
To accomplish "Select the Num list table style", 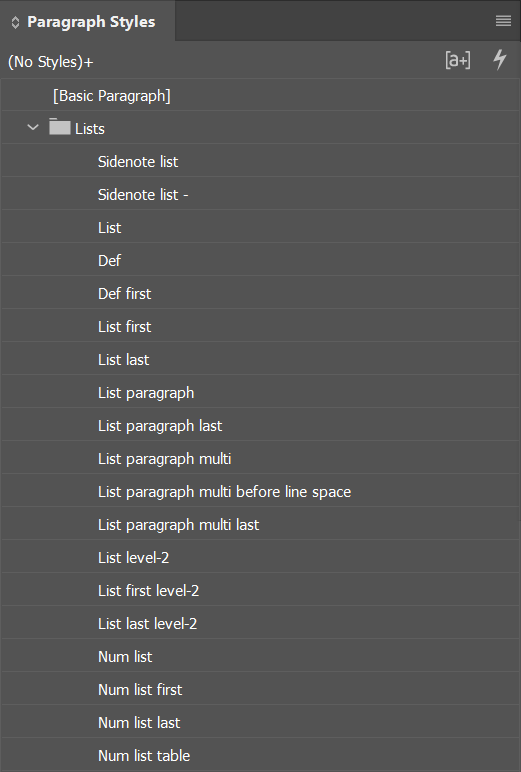I will [x=260, y=755].
